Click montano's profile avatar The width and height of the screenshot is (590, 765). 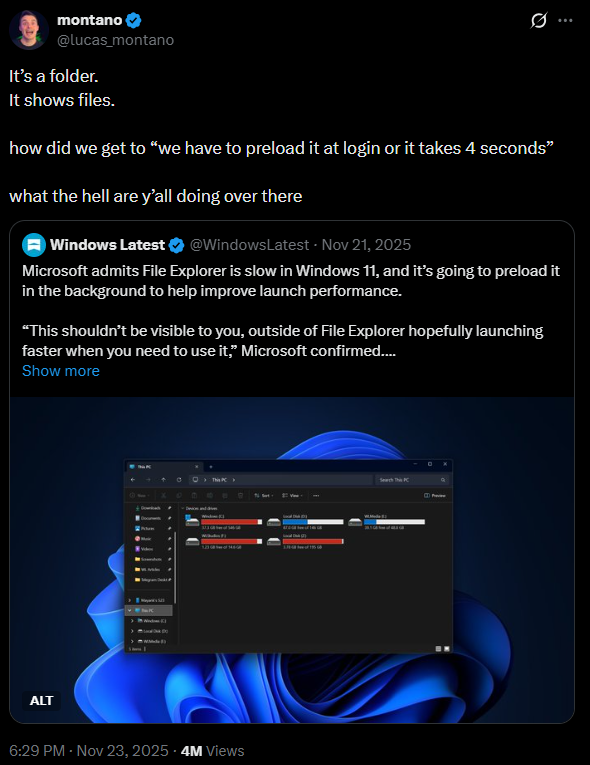pyautogui.click(x=28, y=30)
